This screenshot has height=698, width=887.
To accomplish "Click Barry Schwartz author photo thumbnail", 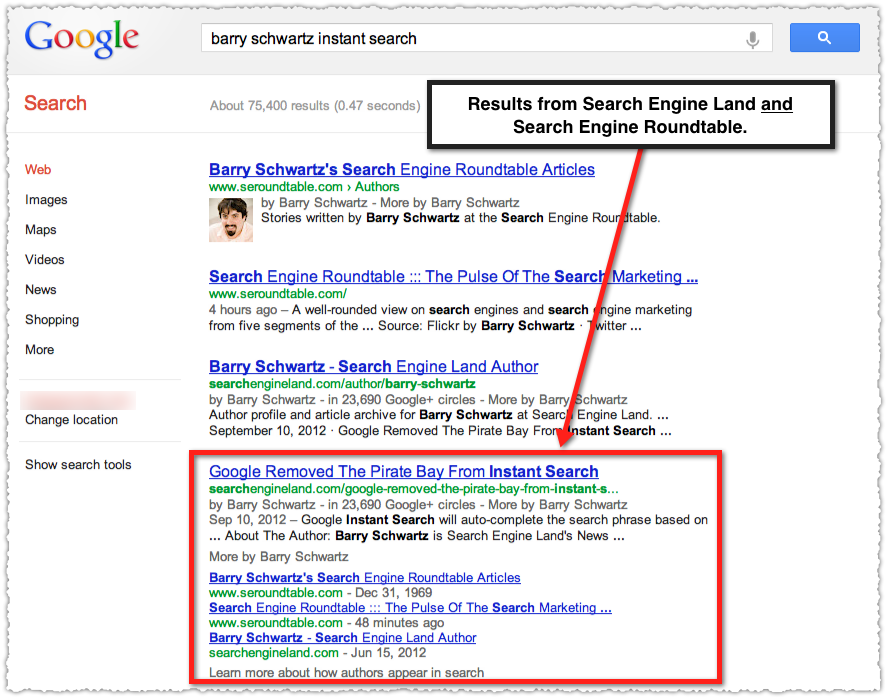I will (x=231, y=219).
